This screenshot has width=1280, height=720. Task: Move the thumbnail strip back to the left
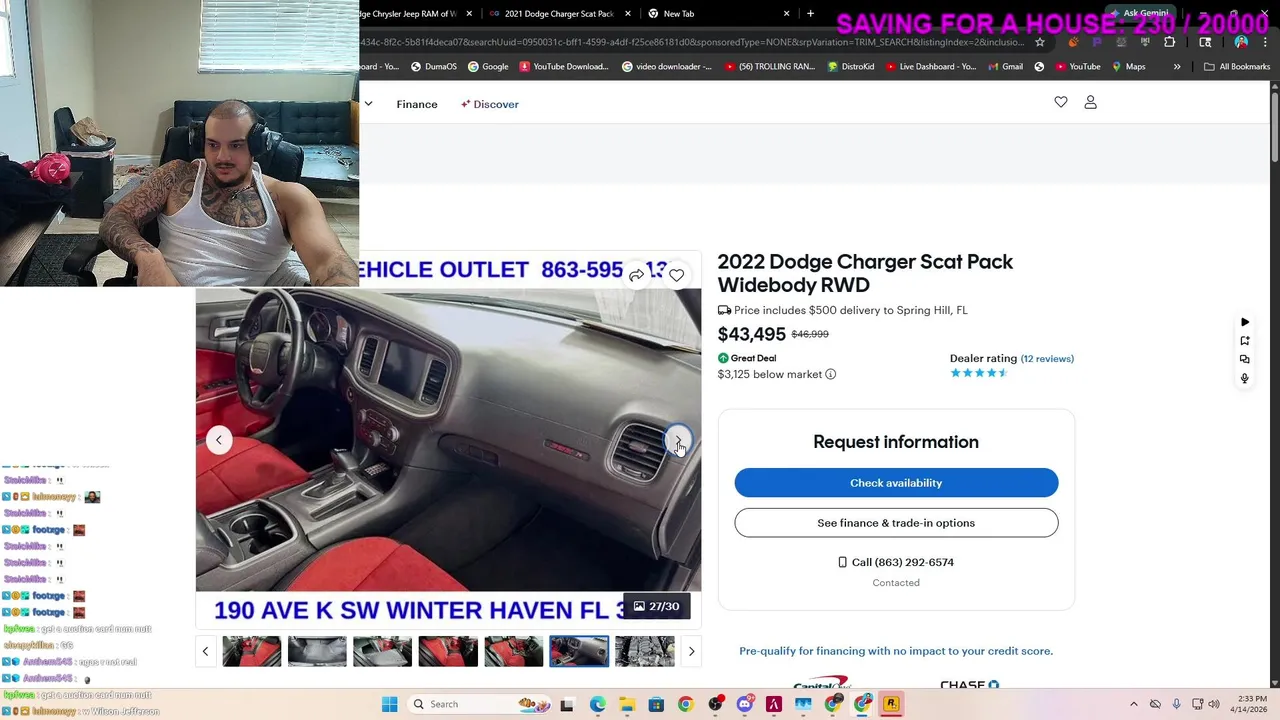coord(205,651)
